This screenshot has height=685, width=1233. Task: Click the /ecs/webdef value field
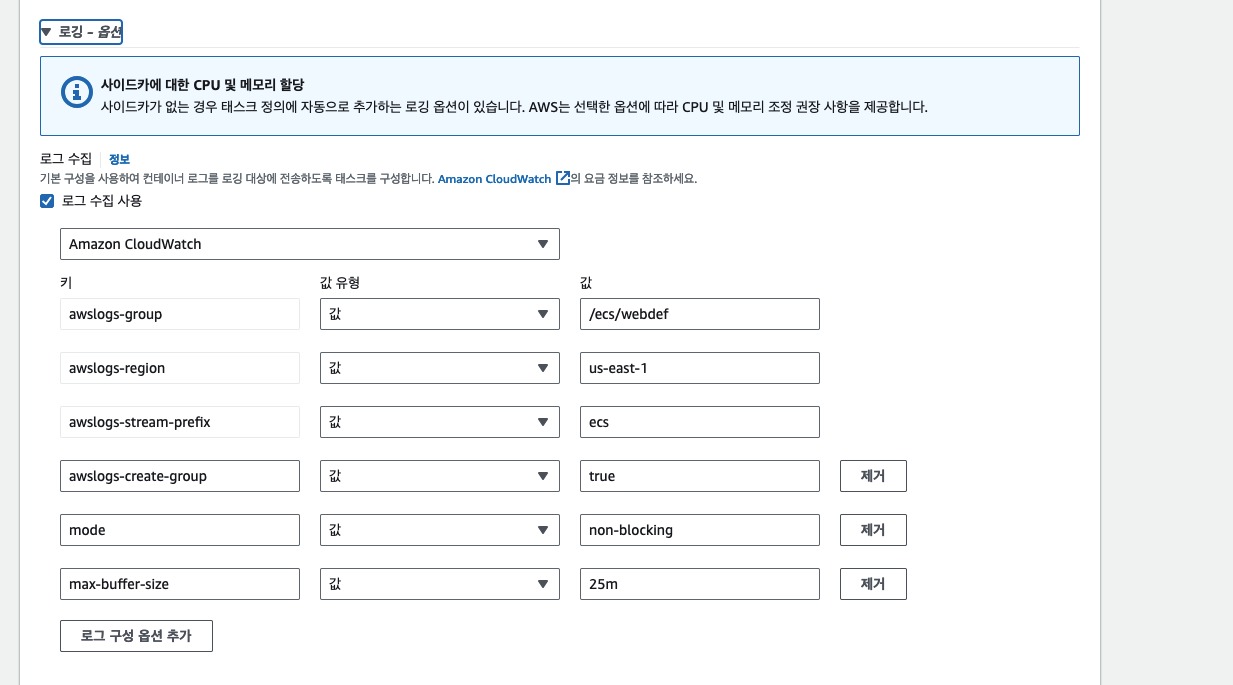700,314
